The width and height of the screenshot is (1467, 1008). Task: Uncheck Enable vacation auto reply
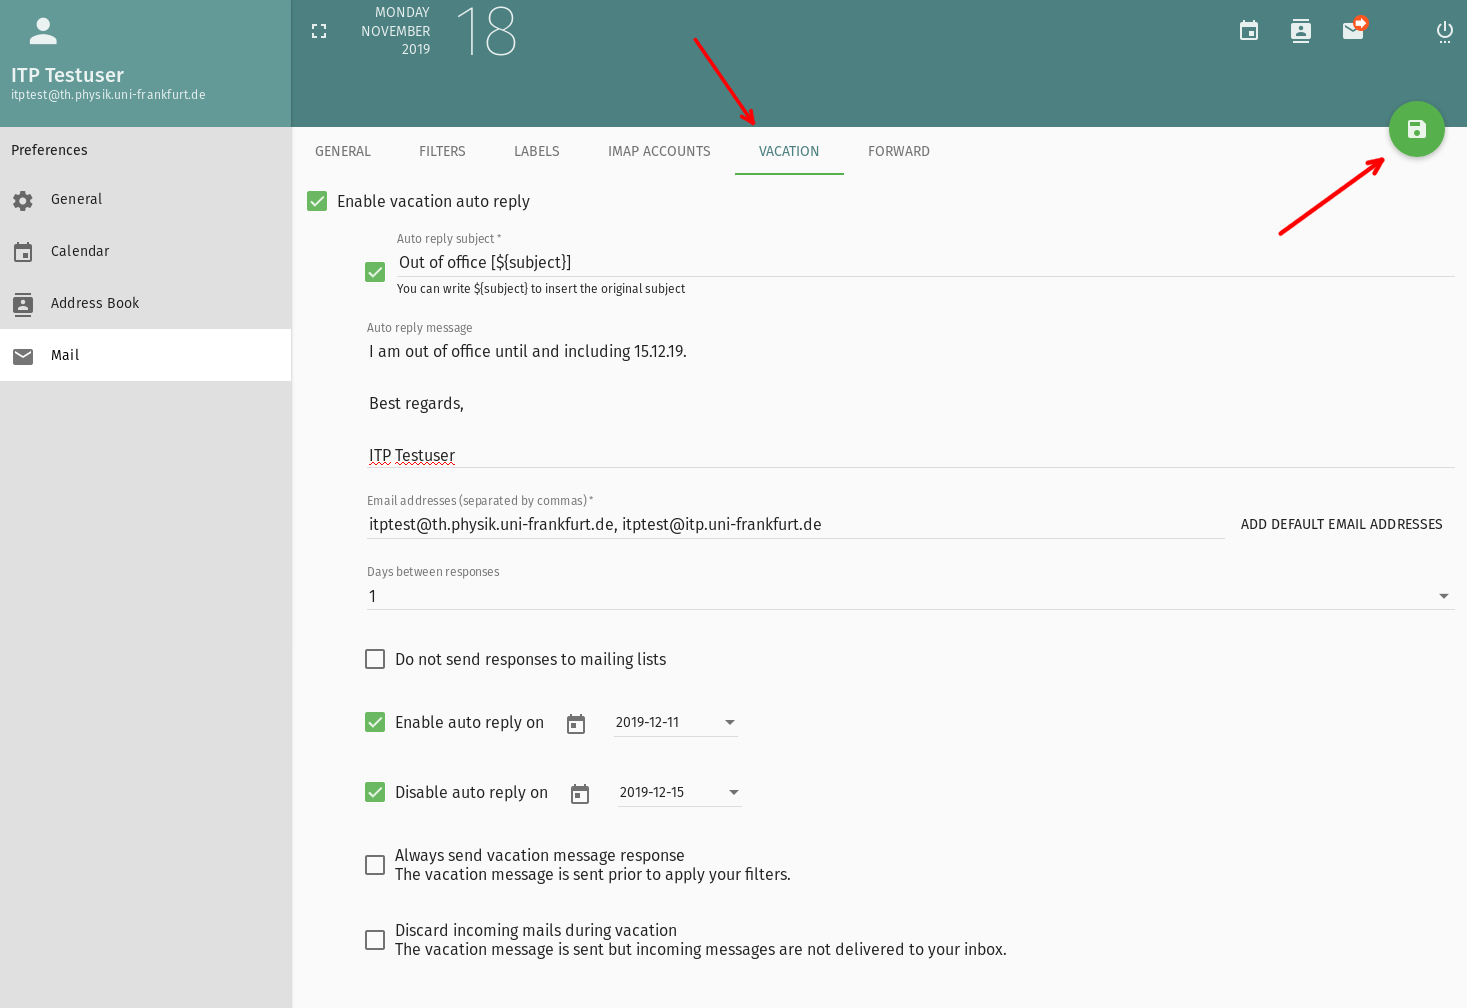pos(317,201)
